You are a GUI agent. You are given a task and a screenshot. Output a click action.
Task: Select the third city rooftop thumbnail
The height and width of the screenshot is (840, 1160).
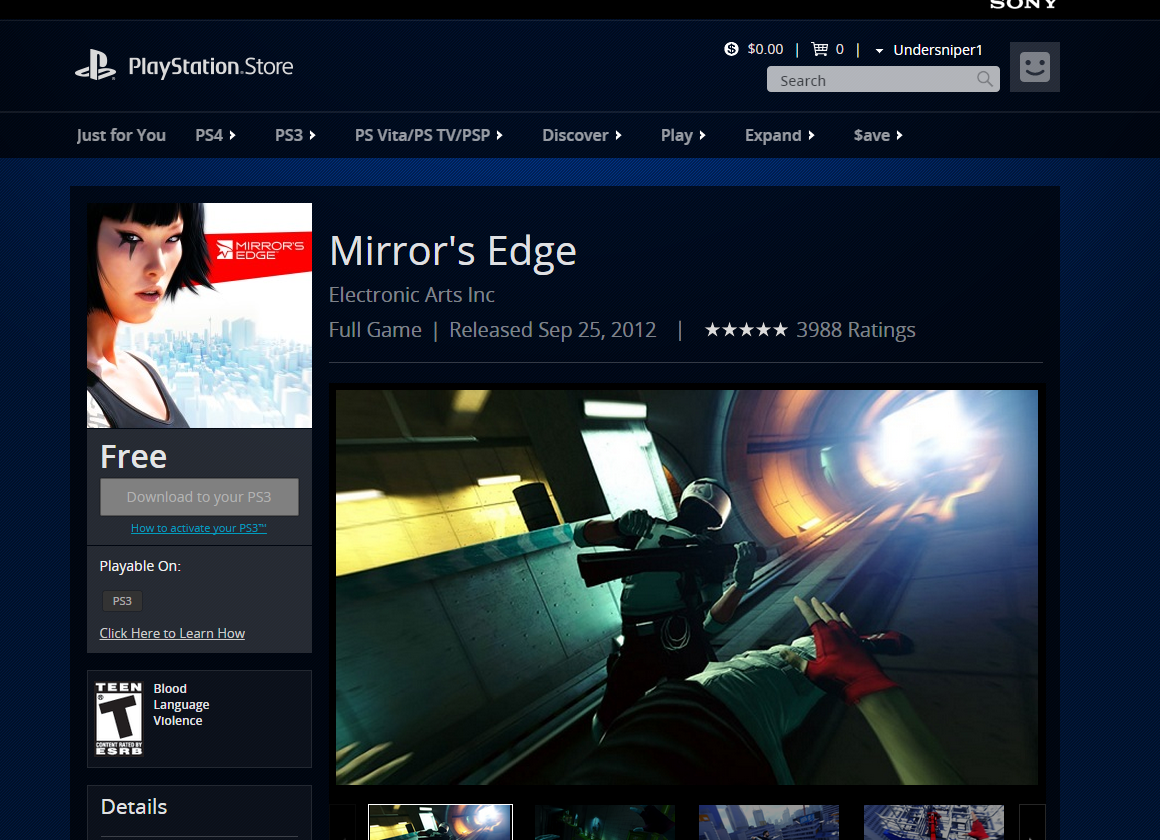pyautogui.click(x=769, y=822)
